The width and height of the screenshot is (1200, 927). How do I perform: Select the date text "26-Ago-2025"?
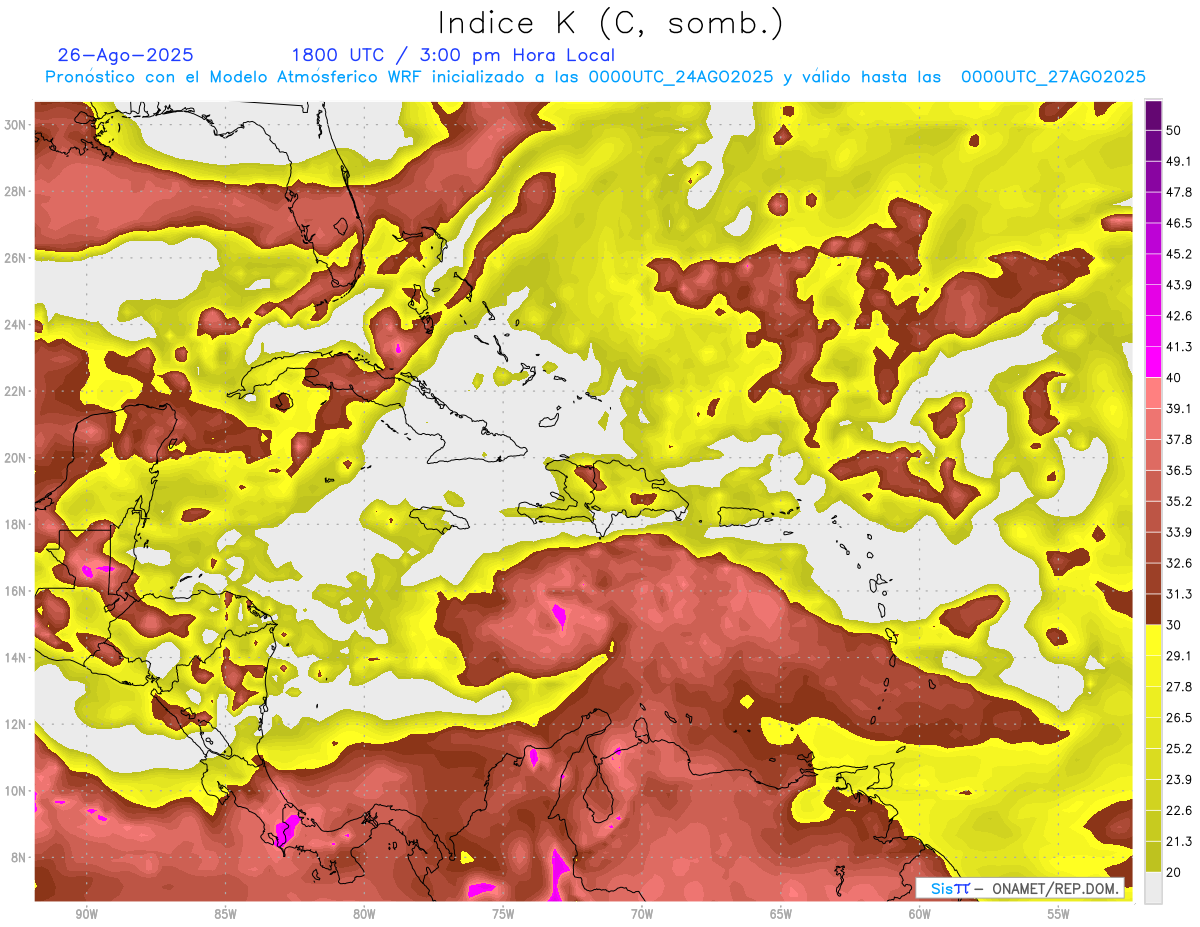[126, 55]
